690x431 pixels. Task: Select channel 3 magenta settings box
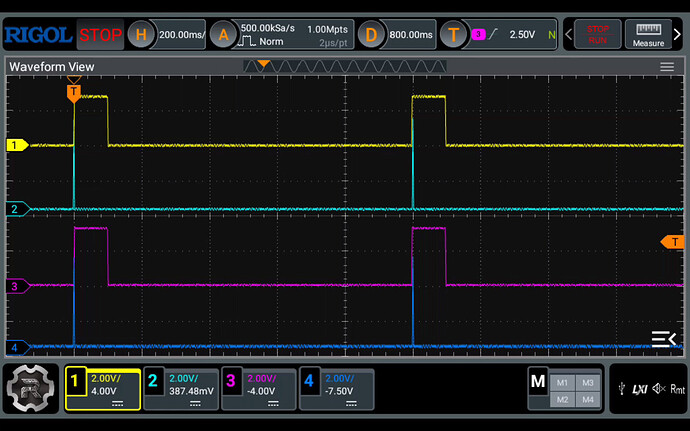click(257, 389)
